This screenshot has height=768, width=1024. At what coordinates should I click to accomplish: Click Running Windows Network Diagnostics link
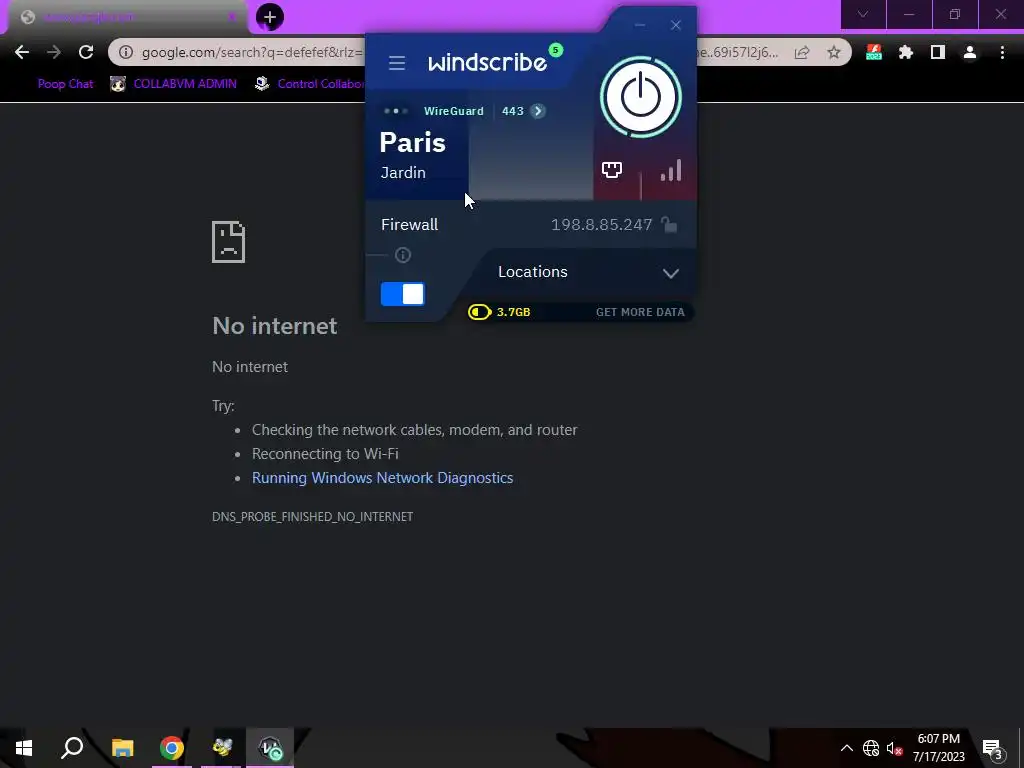(x=383, y=478)
